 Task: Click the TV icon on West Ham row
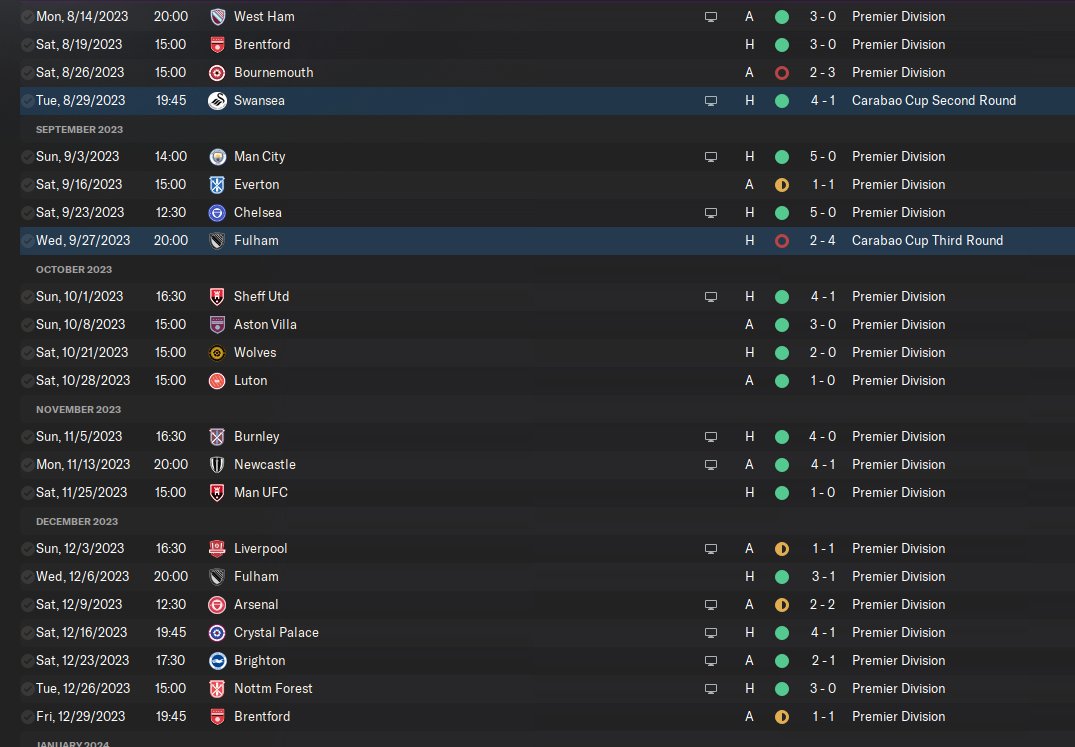(711, 17)
